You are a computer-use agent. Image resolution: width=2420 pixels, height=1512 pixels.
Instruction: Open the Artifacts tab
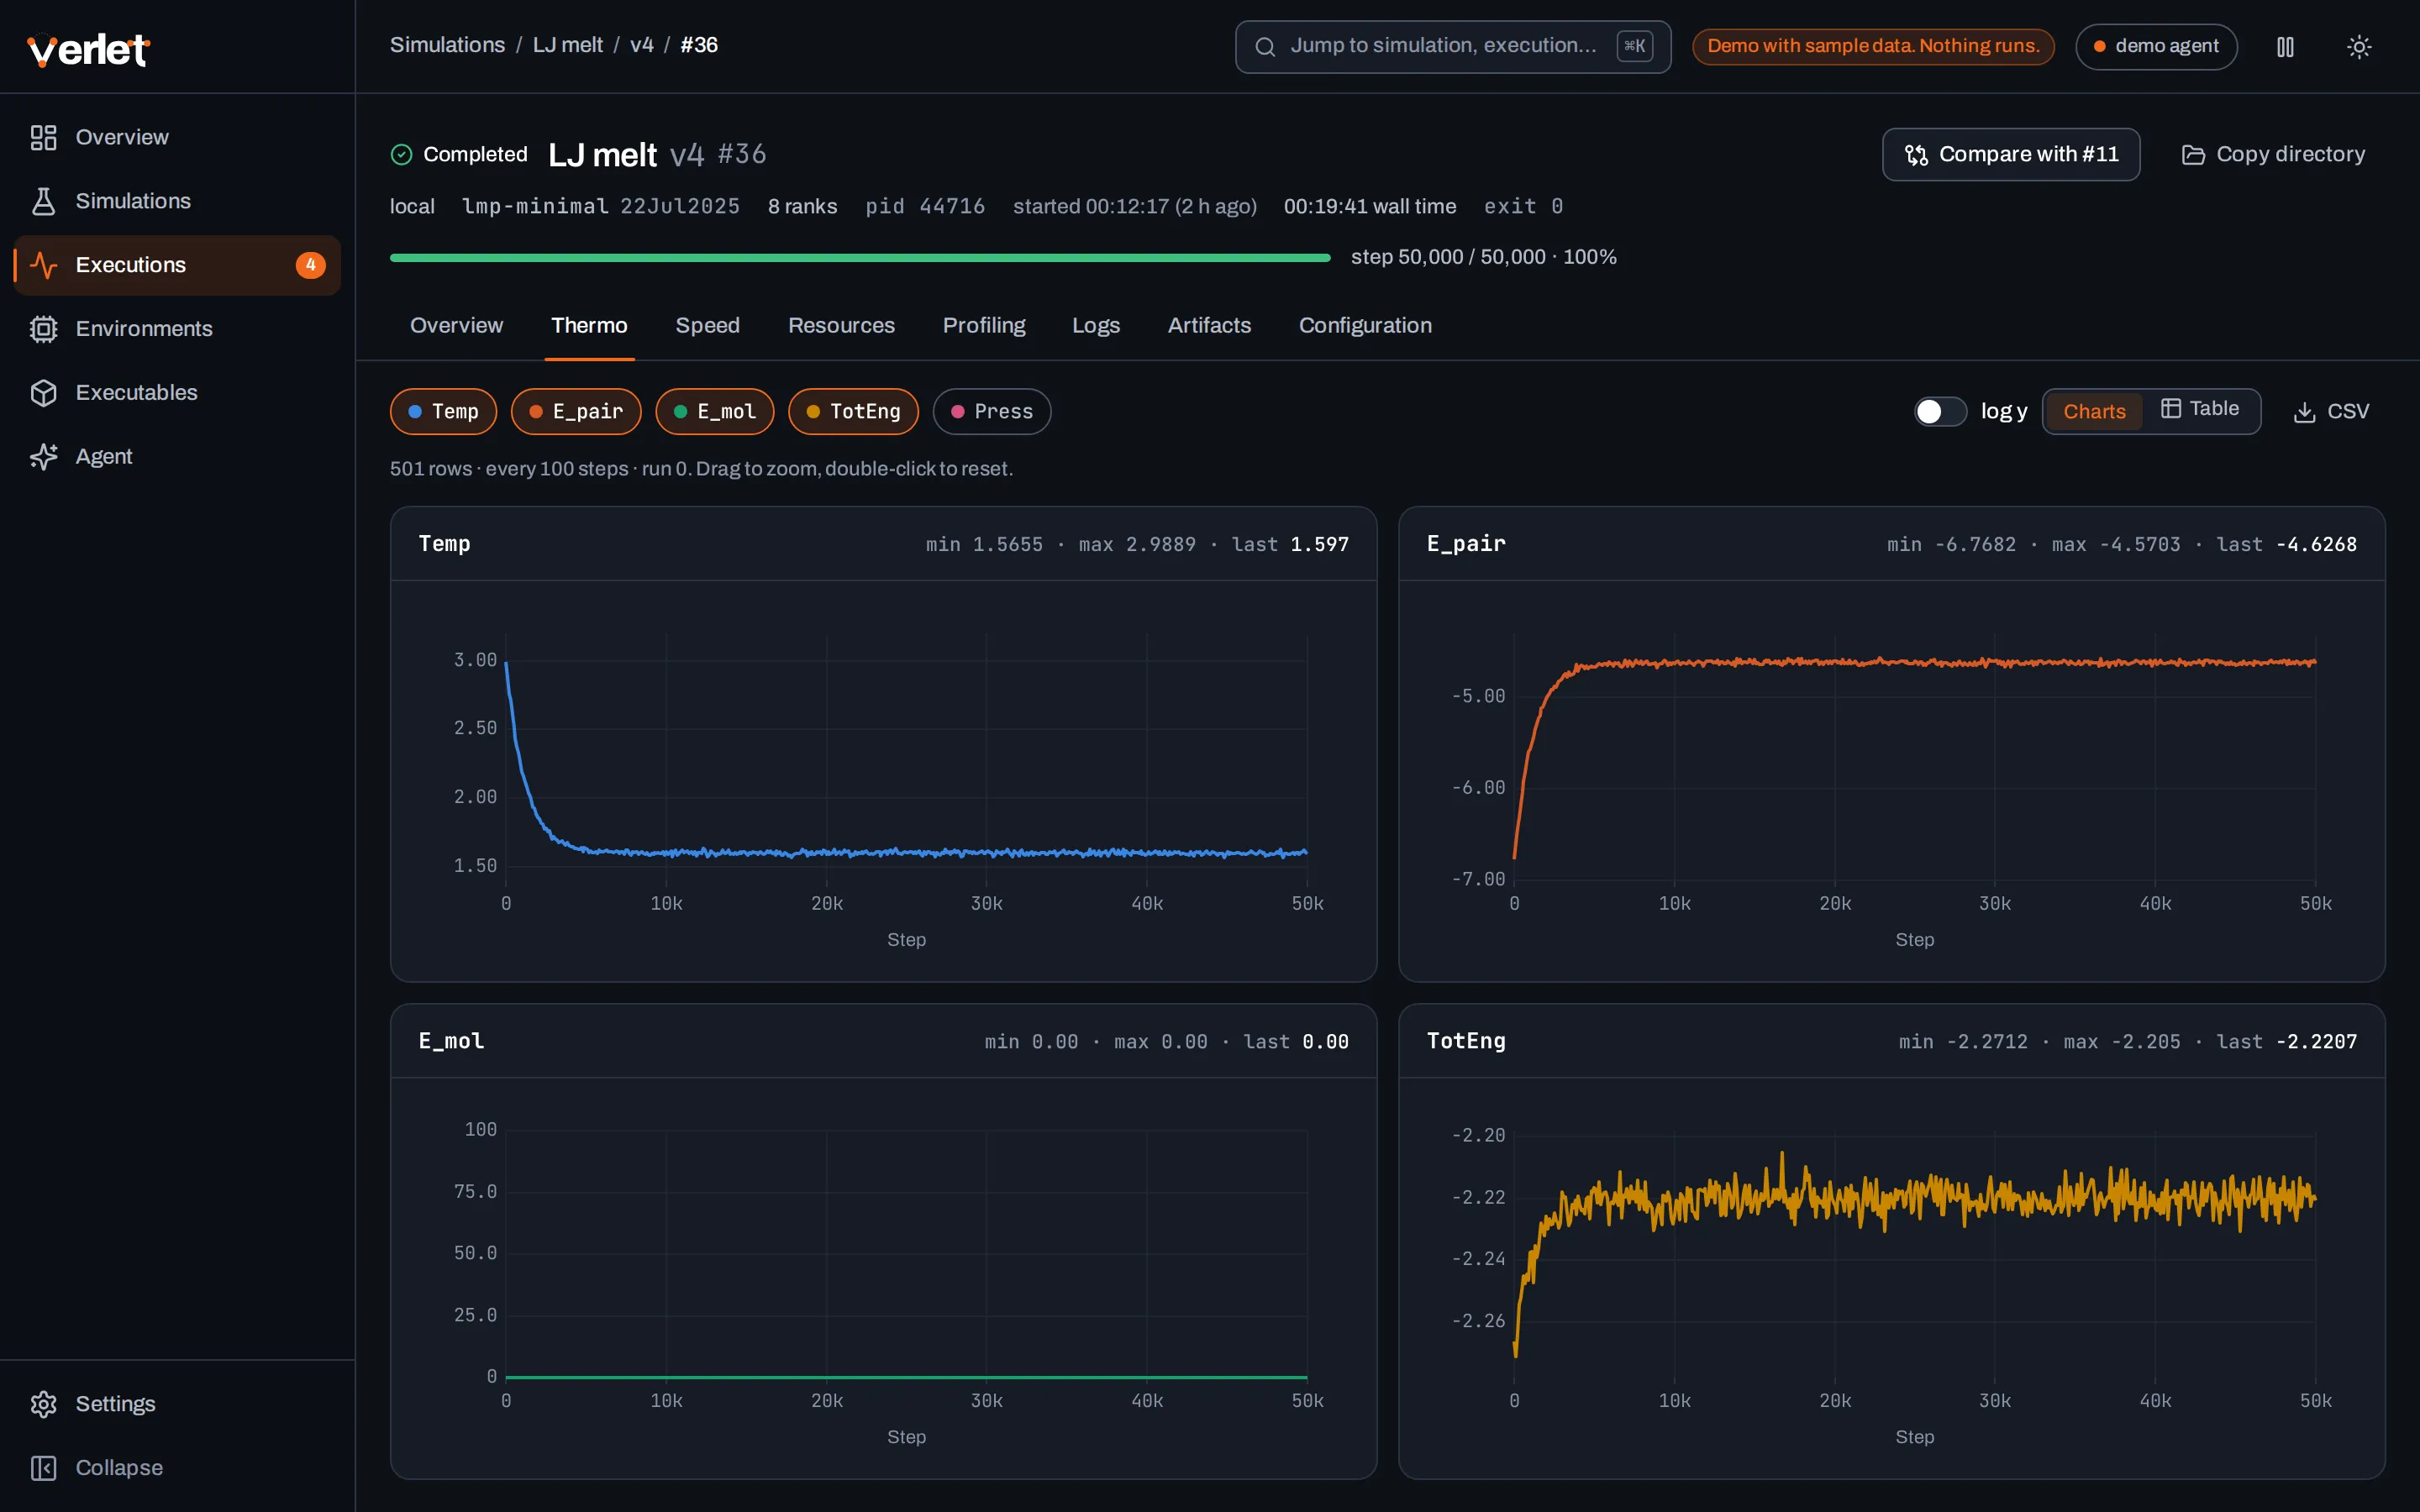1209,326
